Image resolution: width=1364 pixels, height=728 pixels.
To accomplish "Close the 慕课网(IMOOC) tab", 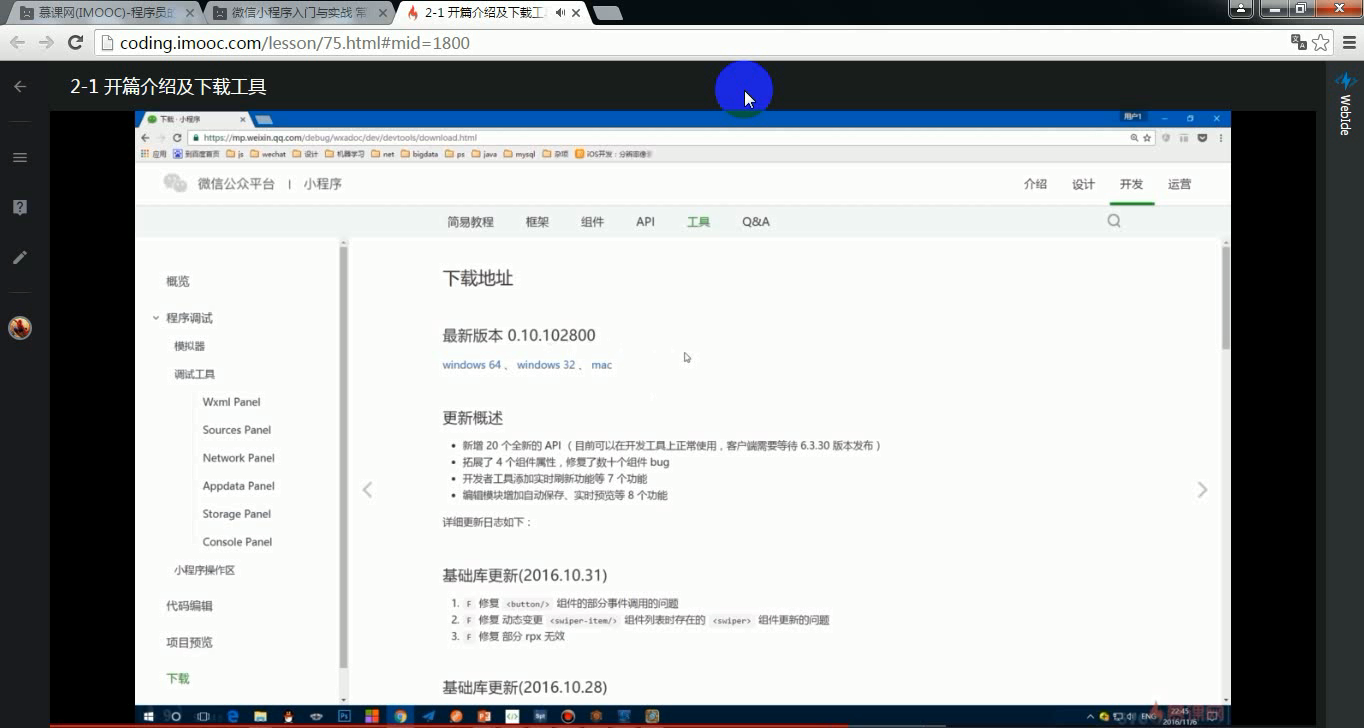I will [x=189, y=13].
